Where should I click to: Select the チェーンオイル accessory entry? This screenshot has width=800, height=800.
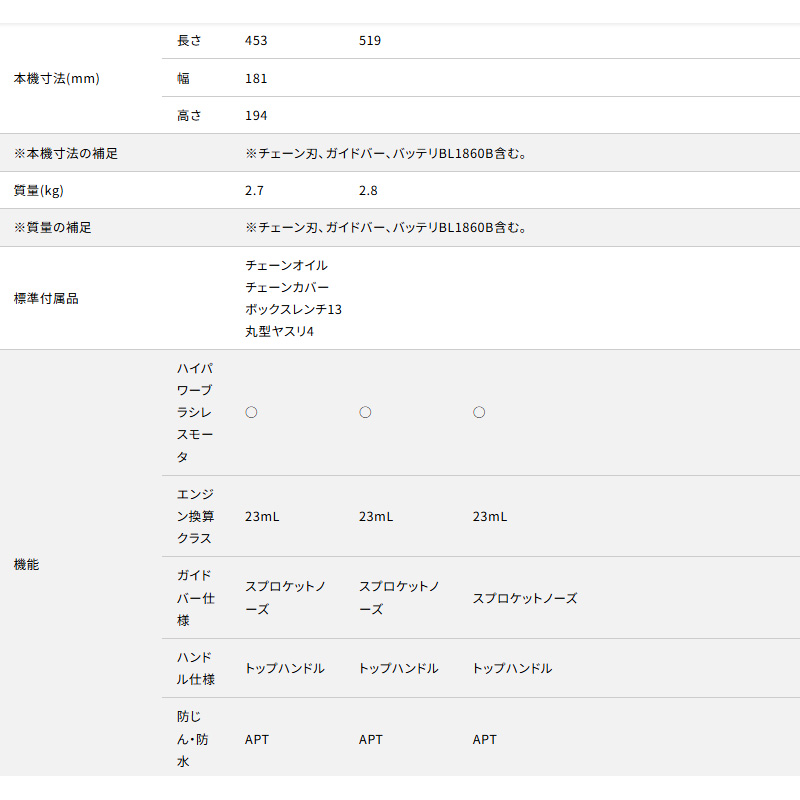point(286,266)
